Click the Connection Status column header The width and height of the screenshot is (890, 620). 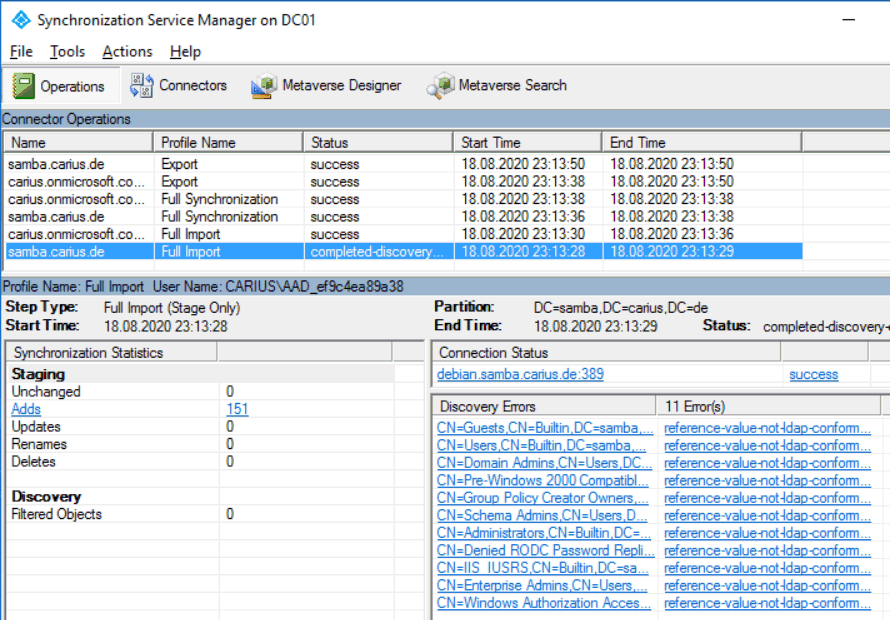click(606, 353)
